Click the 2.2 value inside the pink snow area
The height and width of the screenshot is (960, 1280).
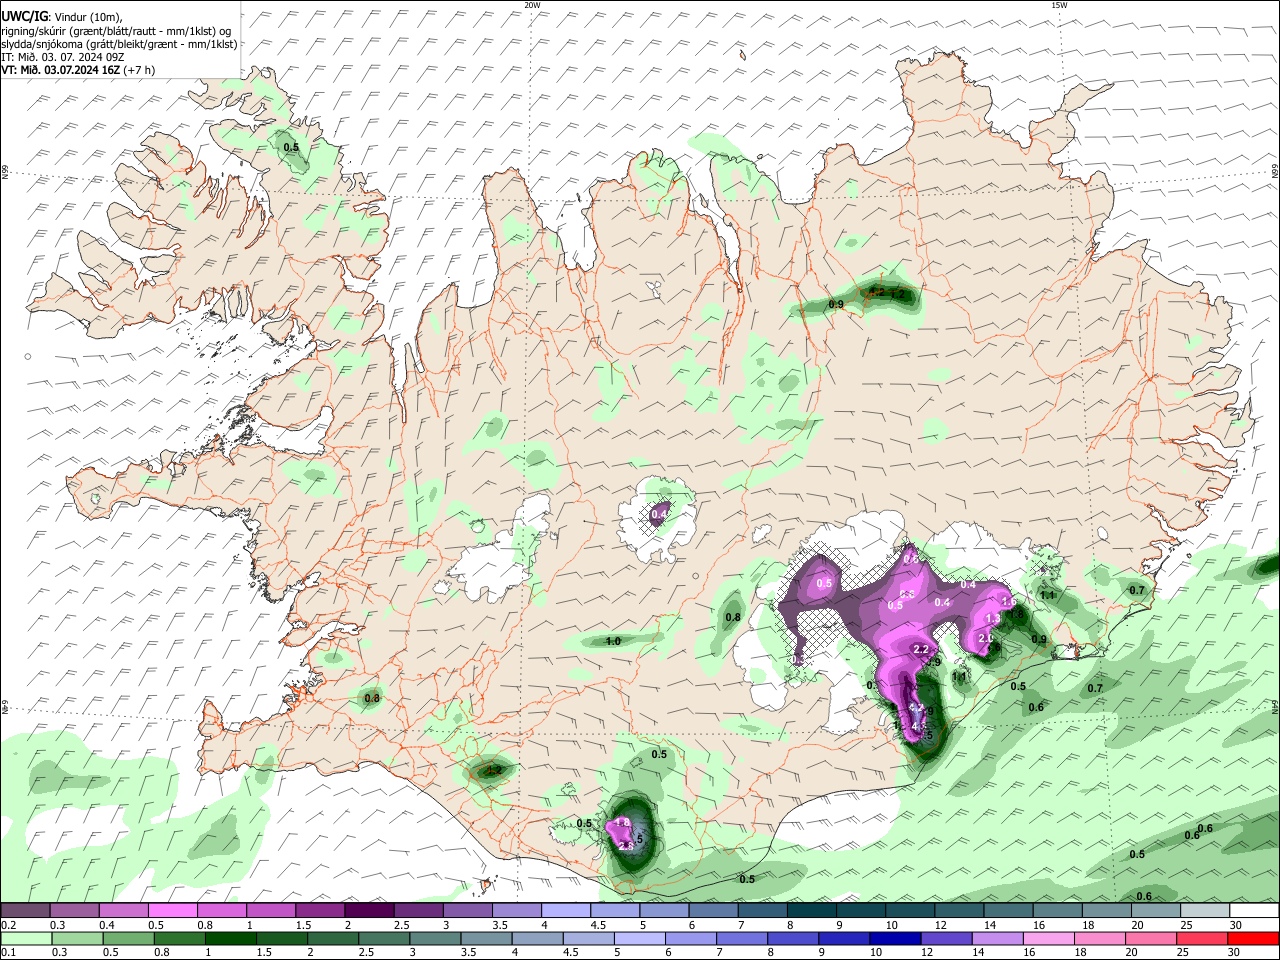921,650
